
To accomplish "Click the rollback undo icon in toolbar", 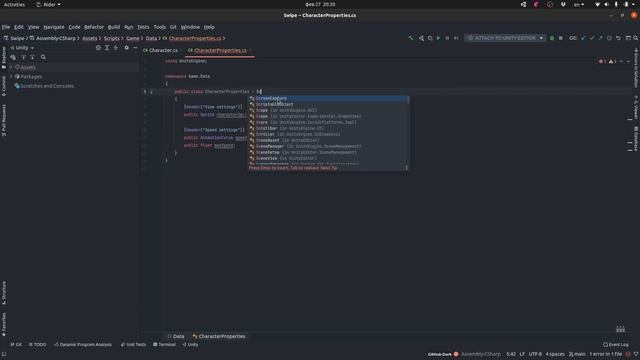I will coord(618,38).
